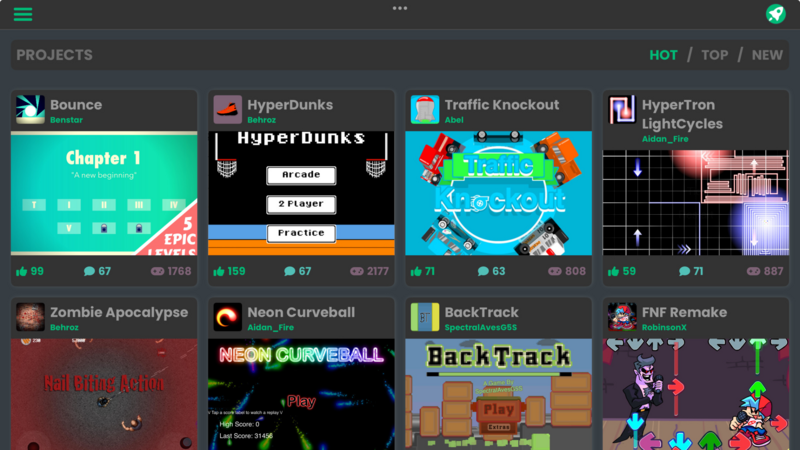The height and width of the screenshot is (450, 800).
Task: Click Practice button in HyperDunks preview
Action: [301, 233]
